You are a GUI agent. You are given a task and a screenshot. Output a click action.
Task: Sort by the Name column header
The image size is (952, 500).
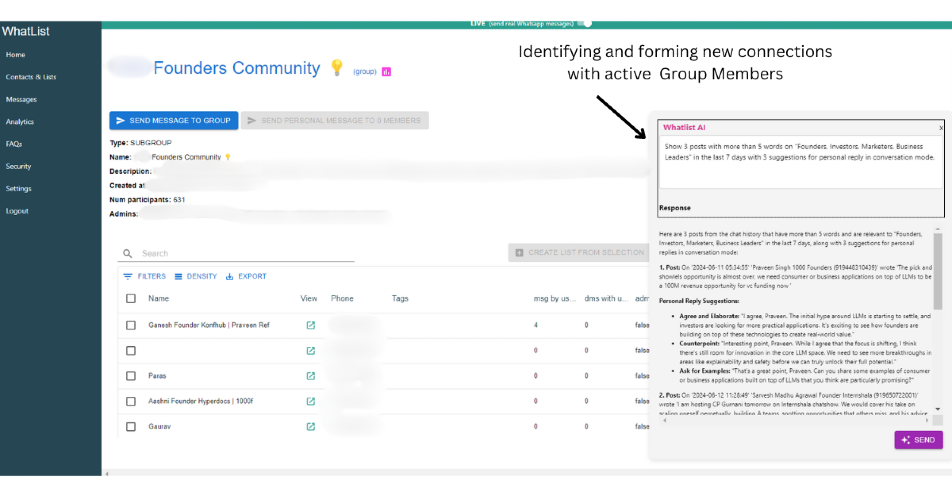(158, 299)
